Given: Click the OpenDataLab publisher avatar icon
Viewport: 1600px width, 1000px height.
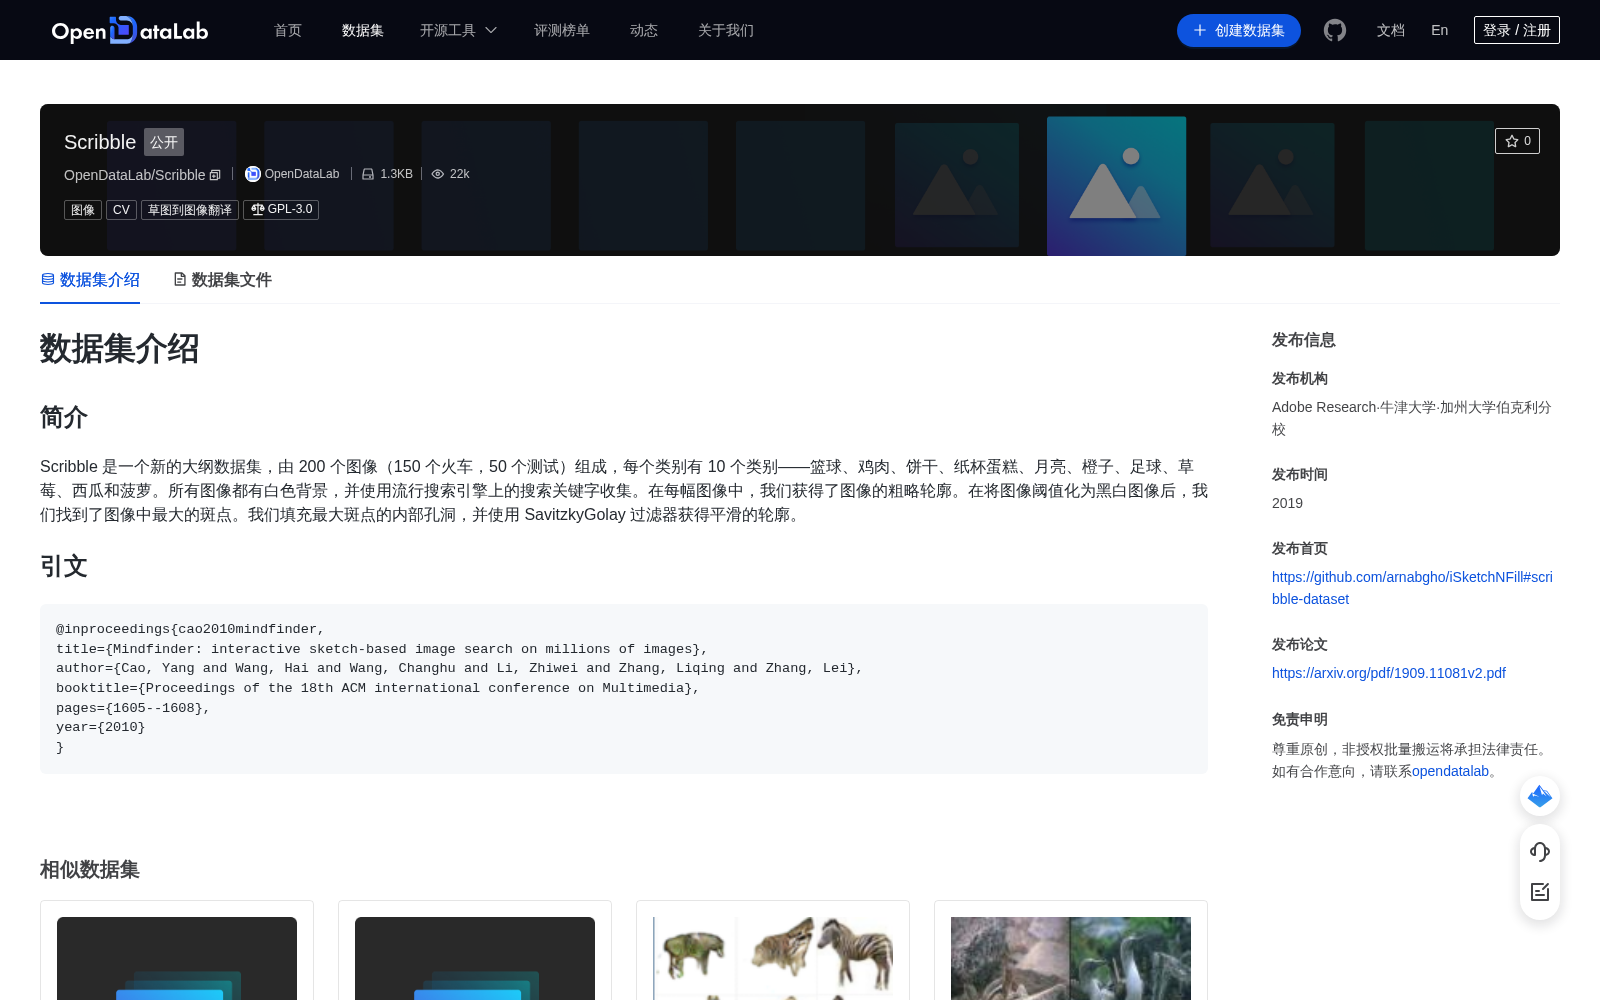Looking at the screenshot, I should click(253, 174).
